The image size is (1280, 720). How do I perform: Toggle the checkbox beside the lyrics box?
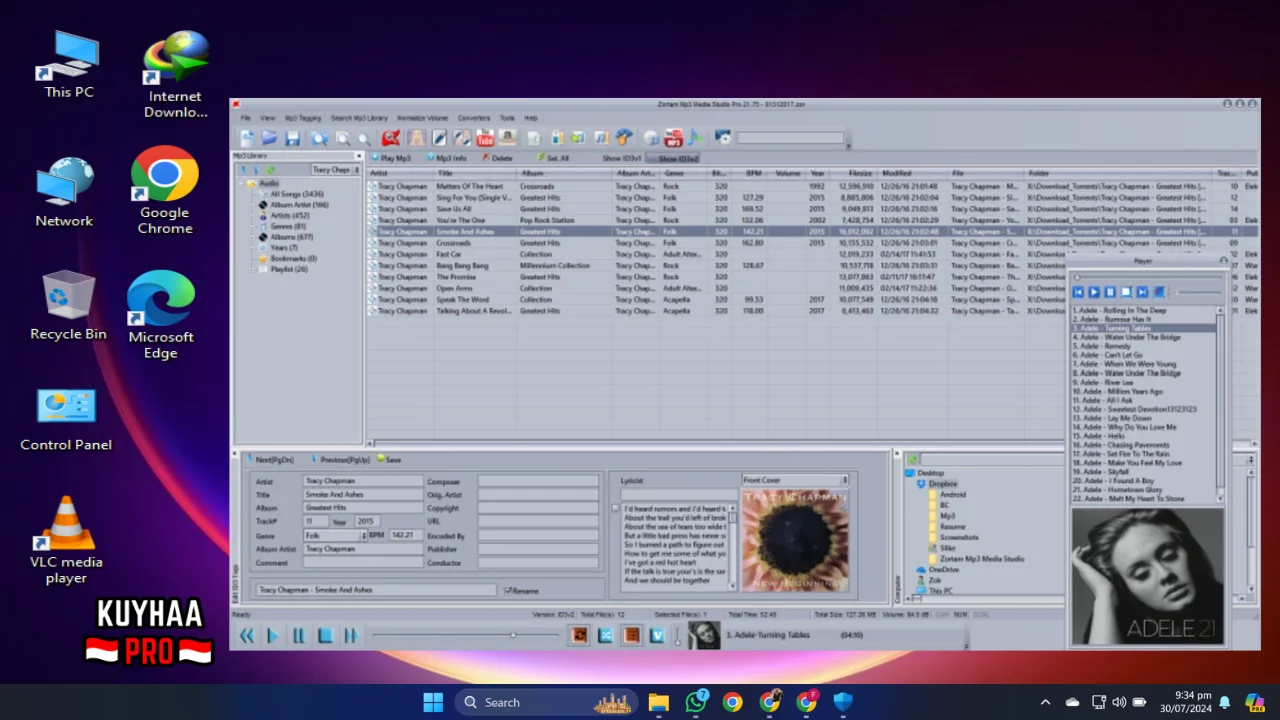pyautogui.click(x=615, y=508)
